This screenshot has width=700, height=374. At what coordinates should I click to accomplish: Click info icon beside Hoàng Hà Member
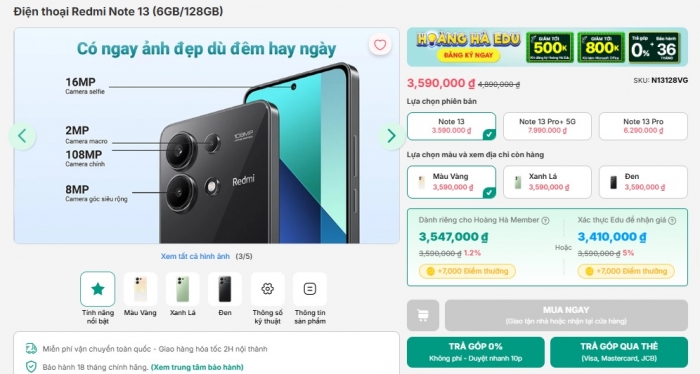pyautogui.click(x=545, y=220)
